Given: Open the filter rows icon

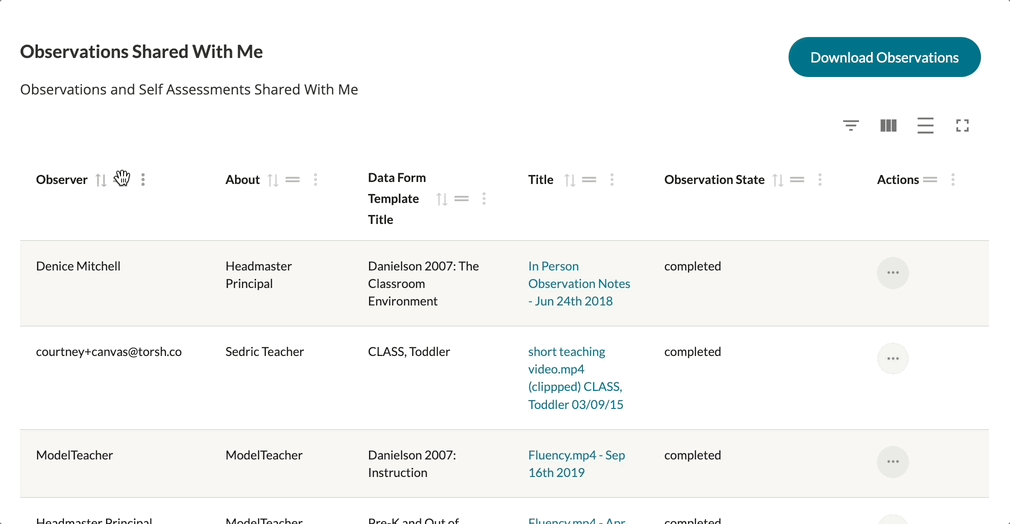Looking at the screenshot, I should (x=850, y=125).
